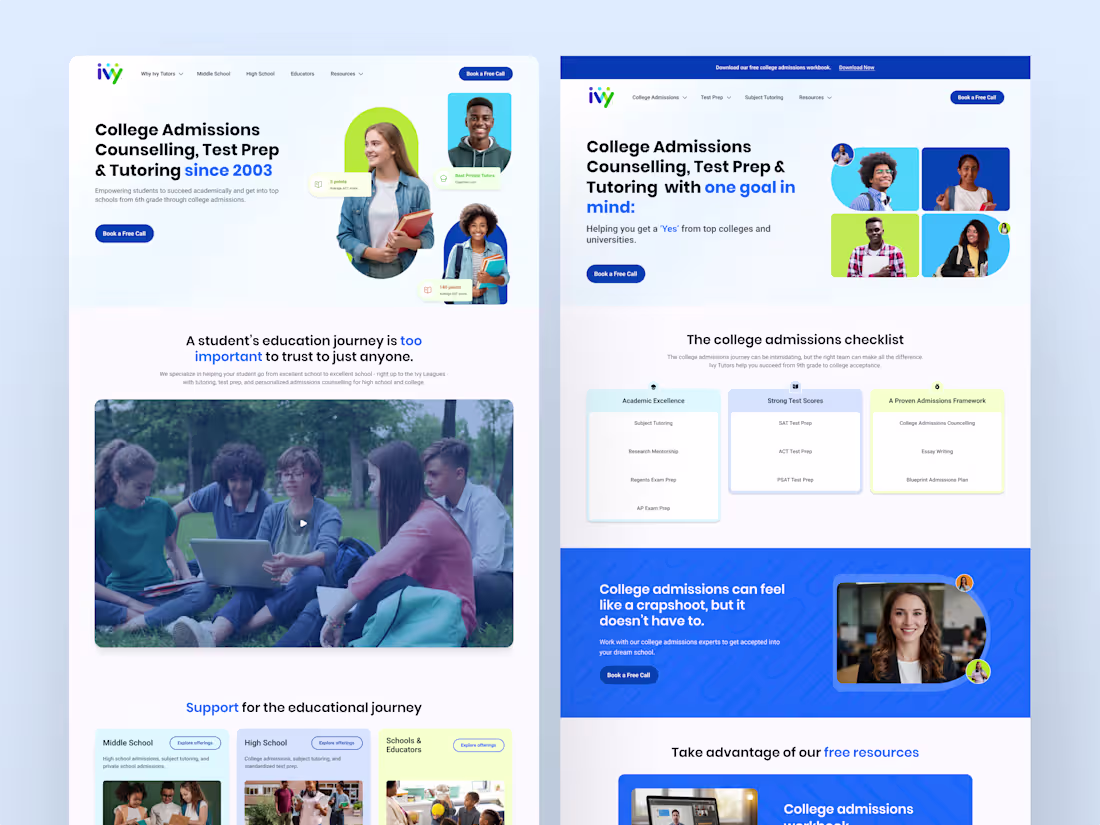Open Middle School in the left navigation

[213, 74]
